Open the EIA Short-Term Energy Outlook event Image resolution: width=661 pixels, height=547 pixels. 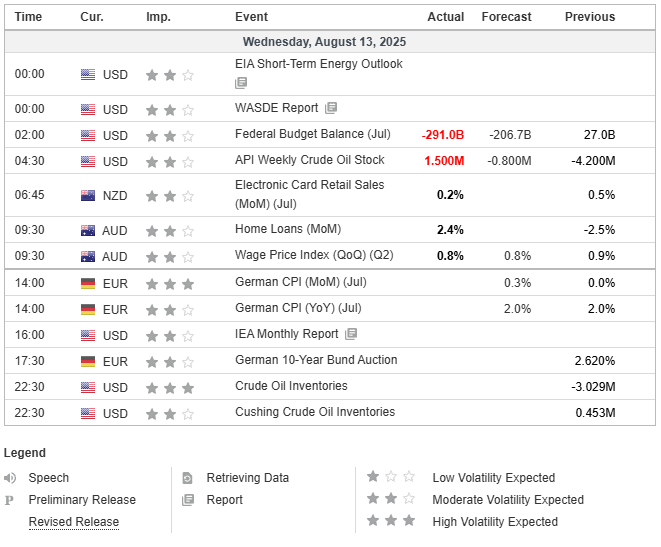(319, 64)
